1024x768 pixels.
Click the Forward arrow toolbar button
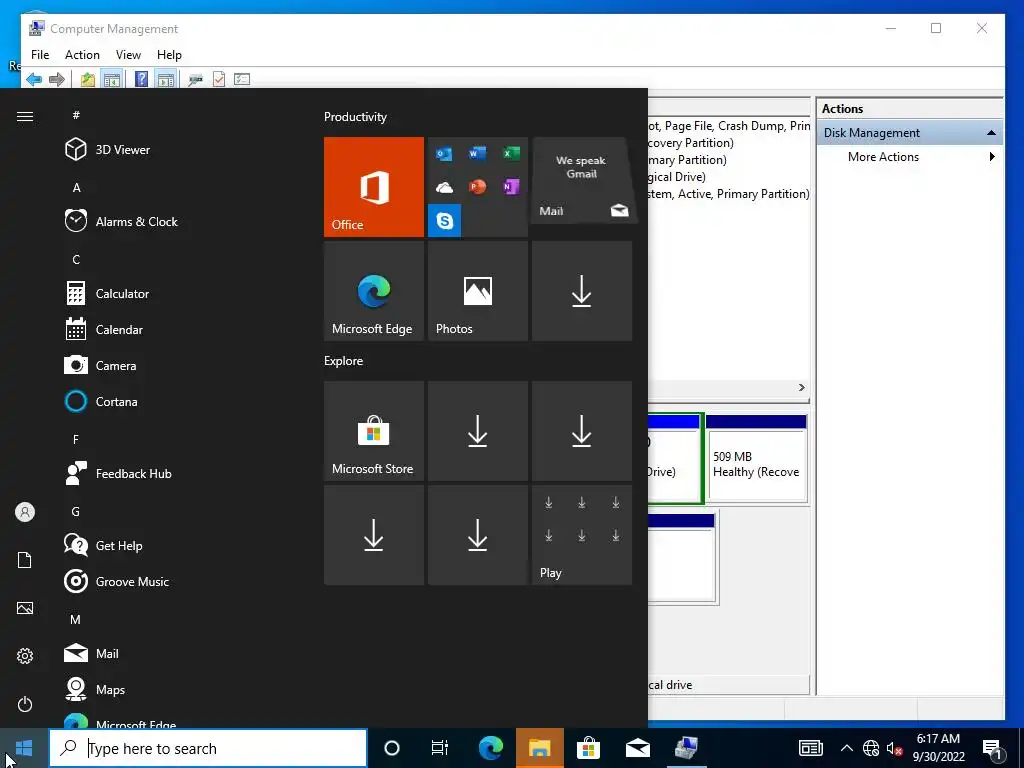(x=57, y=80)
